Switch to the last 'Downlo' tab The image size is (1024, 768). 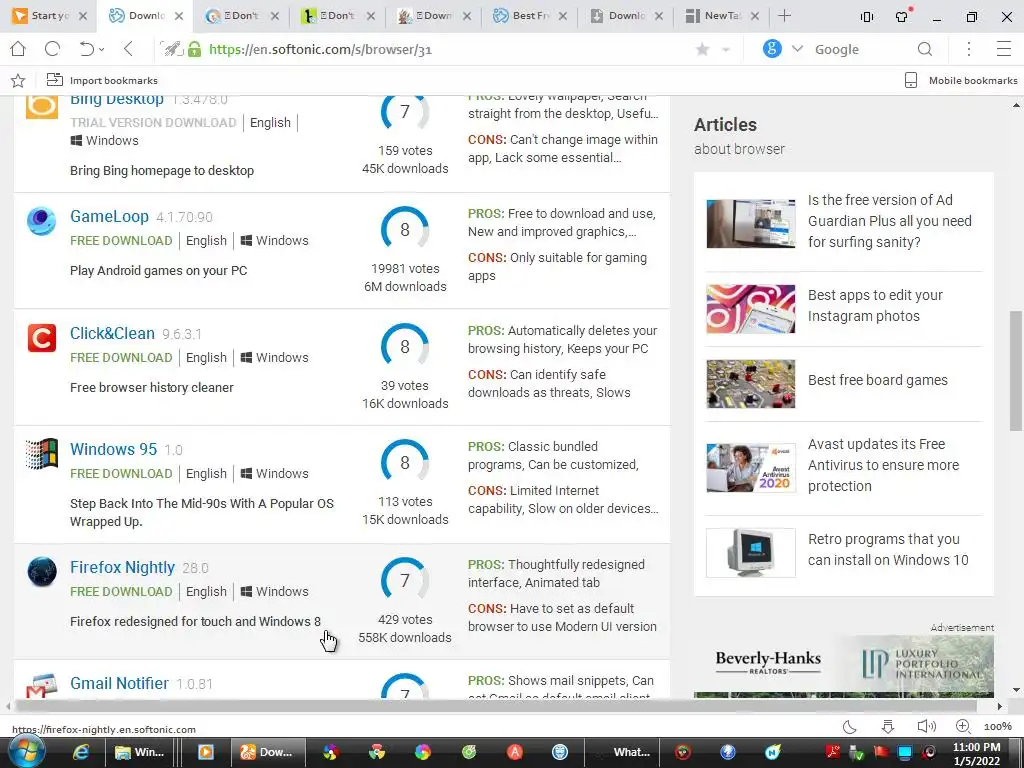pyautogui.click(x=626, y=16)
